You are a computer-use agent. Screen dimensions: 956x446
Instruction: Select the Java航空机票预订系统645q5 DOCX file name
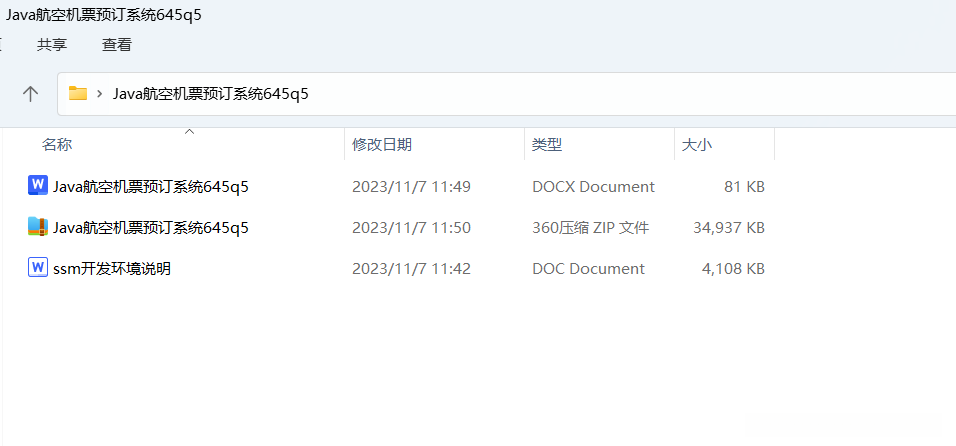coord(150,186)
